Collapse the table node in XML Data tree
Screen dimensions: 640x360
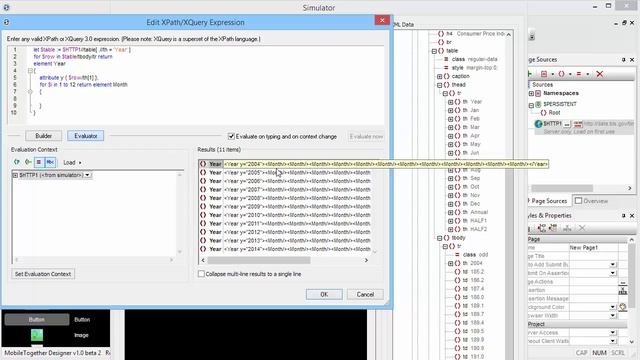click(x=434, y=51)
